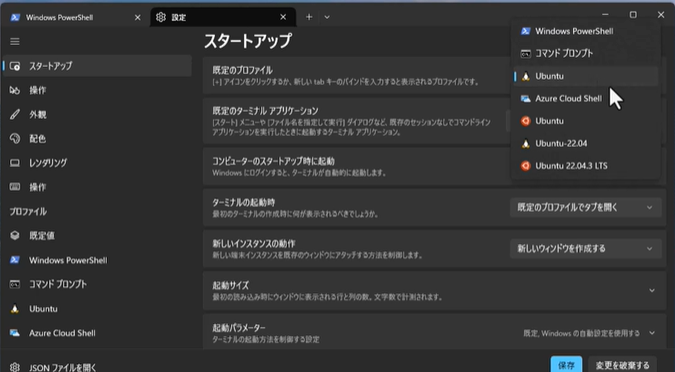Click the 保存 button
The image size is (675, 372).
pyautogui.click(x=566, y=365)
